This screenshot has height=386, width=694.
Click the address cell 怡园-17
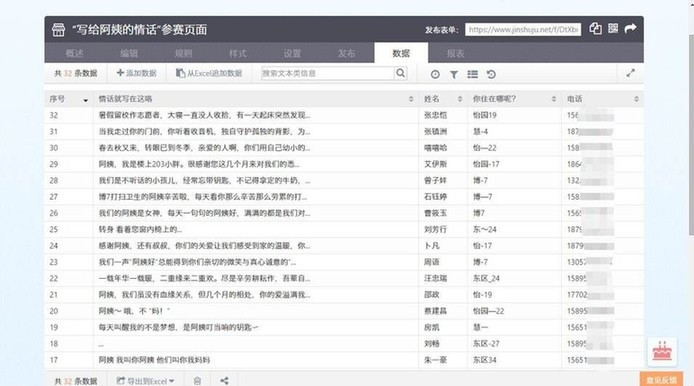(486, 164)
